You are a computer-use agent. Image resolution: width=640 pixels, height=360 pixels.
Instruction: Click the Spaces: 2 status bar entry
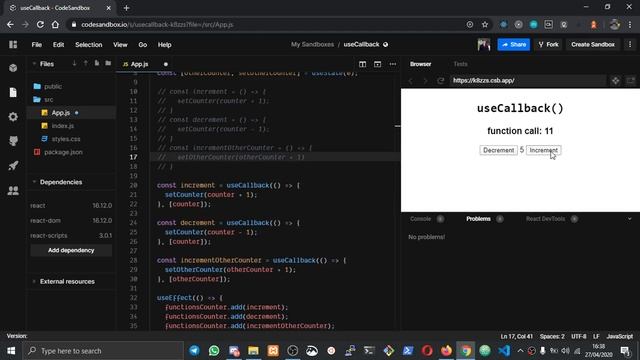click(x=552, y=336)
